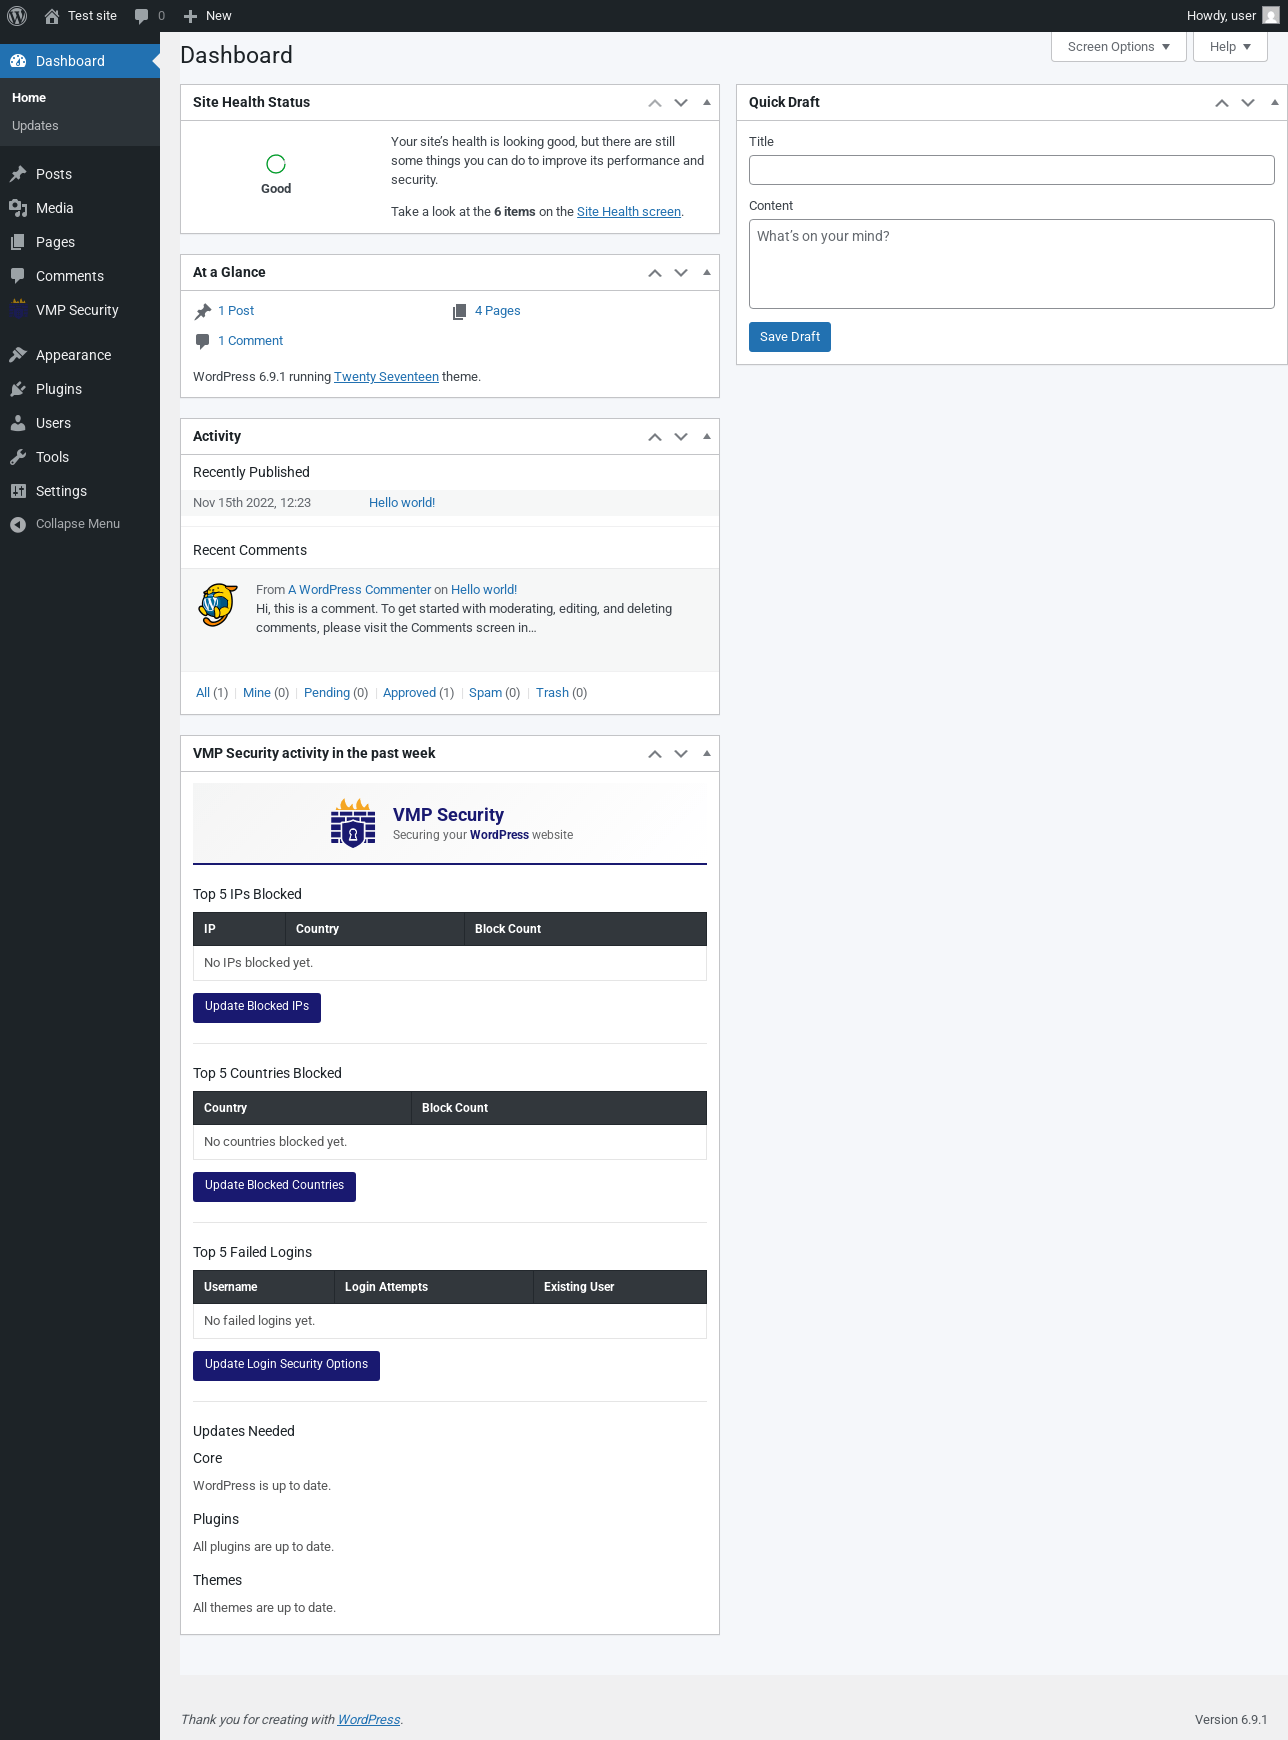Click the Users person icon in sidebar
1288x1740 pixels.
coord(18,423)
